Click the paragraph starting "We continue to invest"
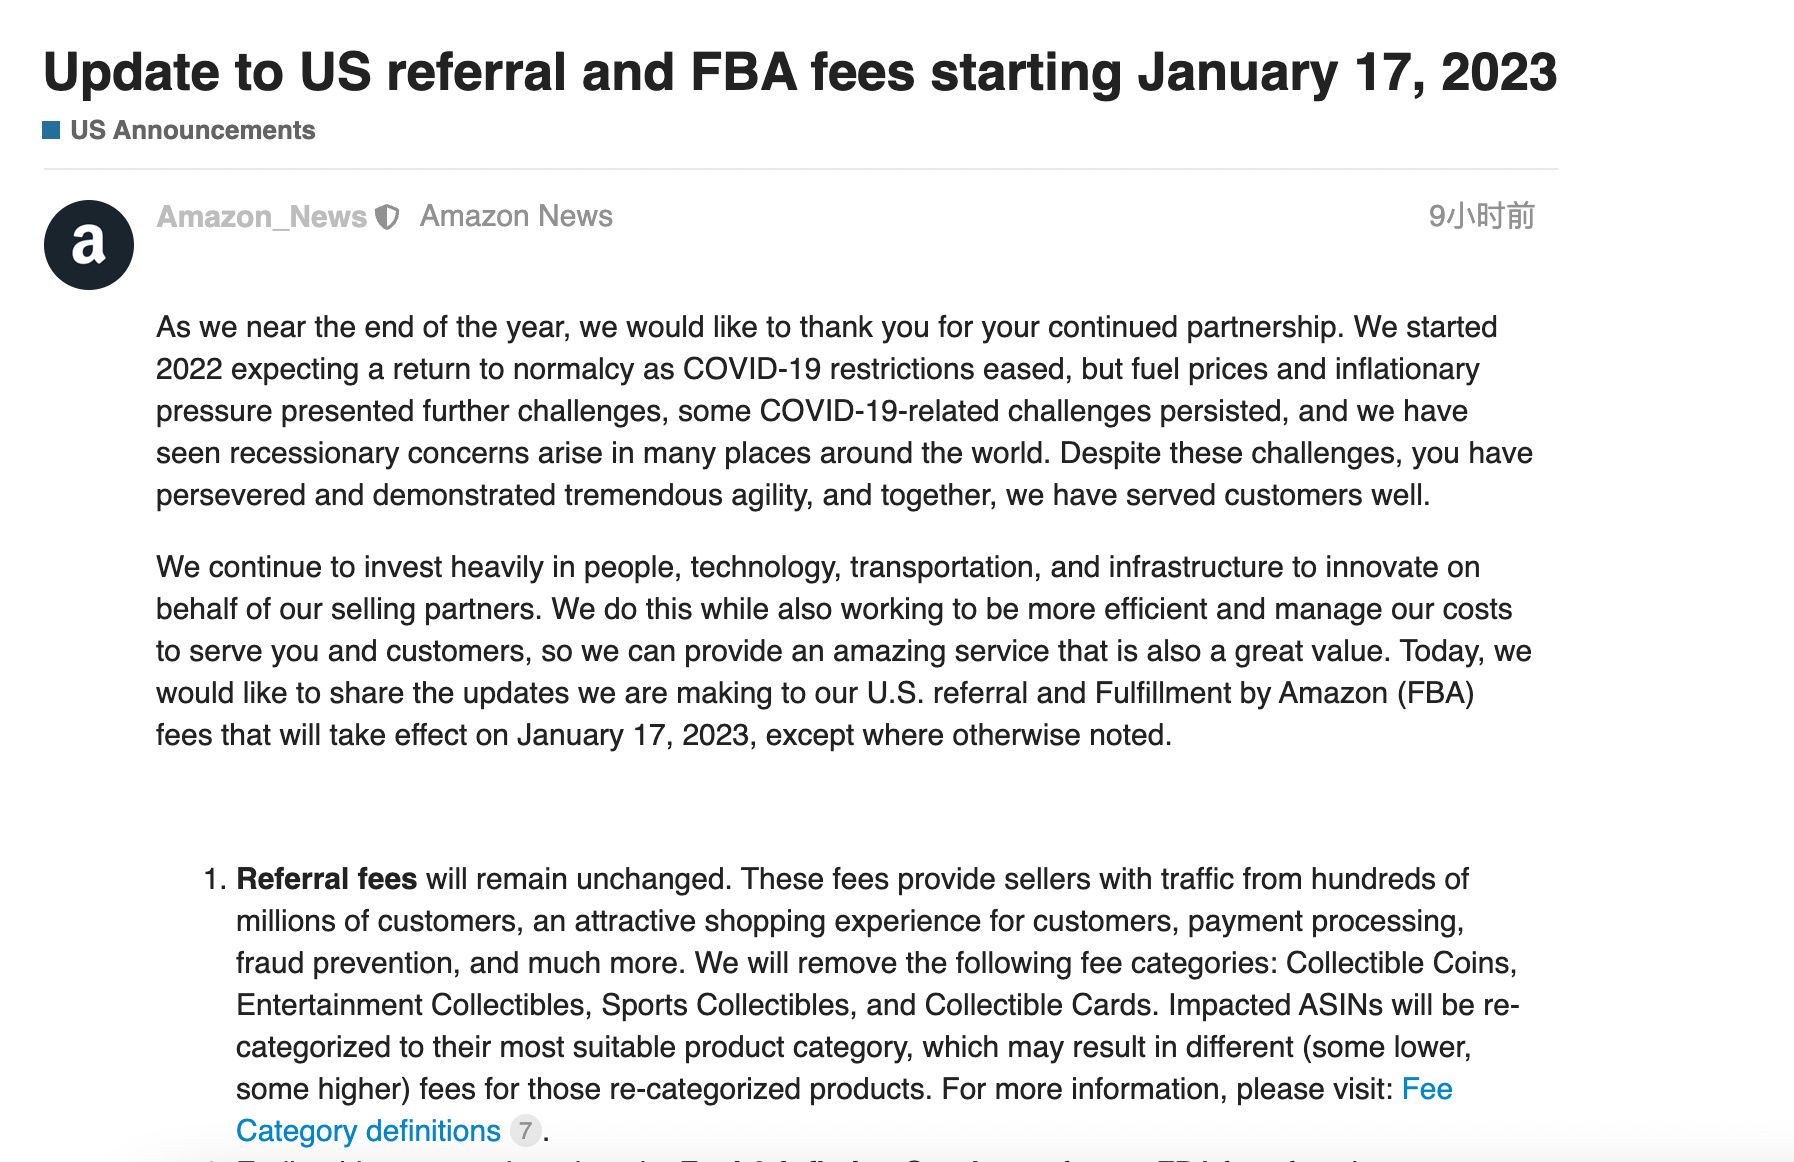Viewport: 1794px width, 1162px height. [x=844, y=651]
